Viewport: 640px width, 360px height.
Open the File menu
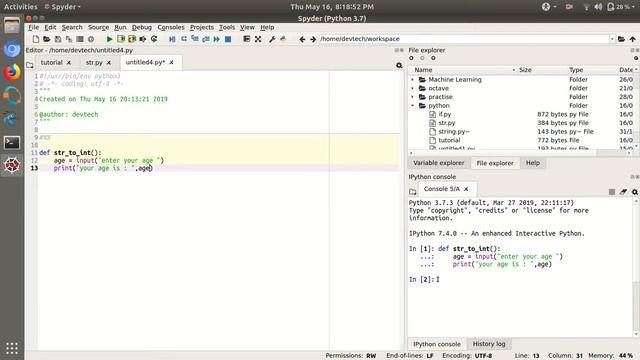coord(33,27)
